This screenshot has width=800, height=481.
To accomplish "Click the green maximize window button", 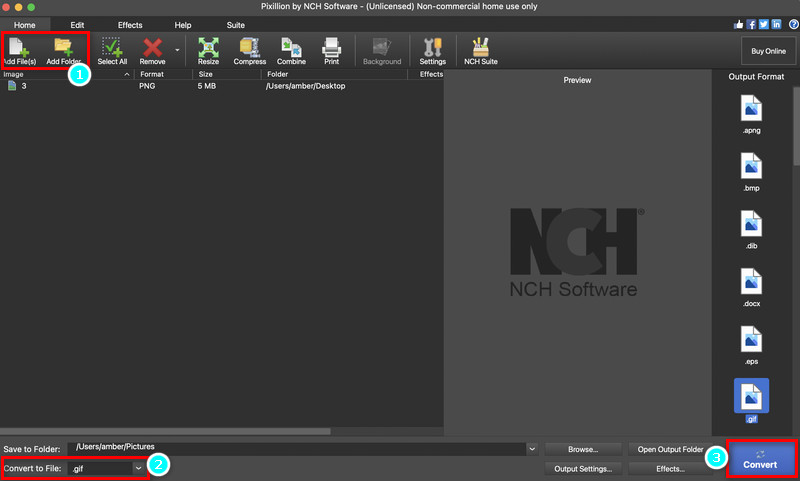I will pos(31,7).
